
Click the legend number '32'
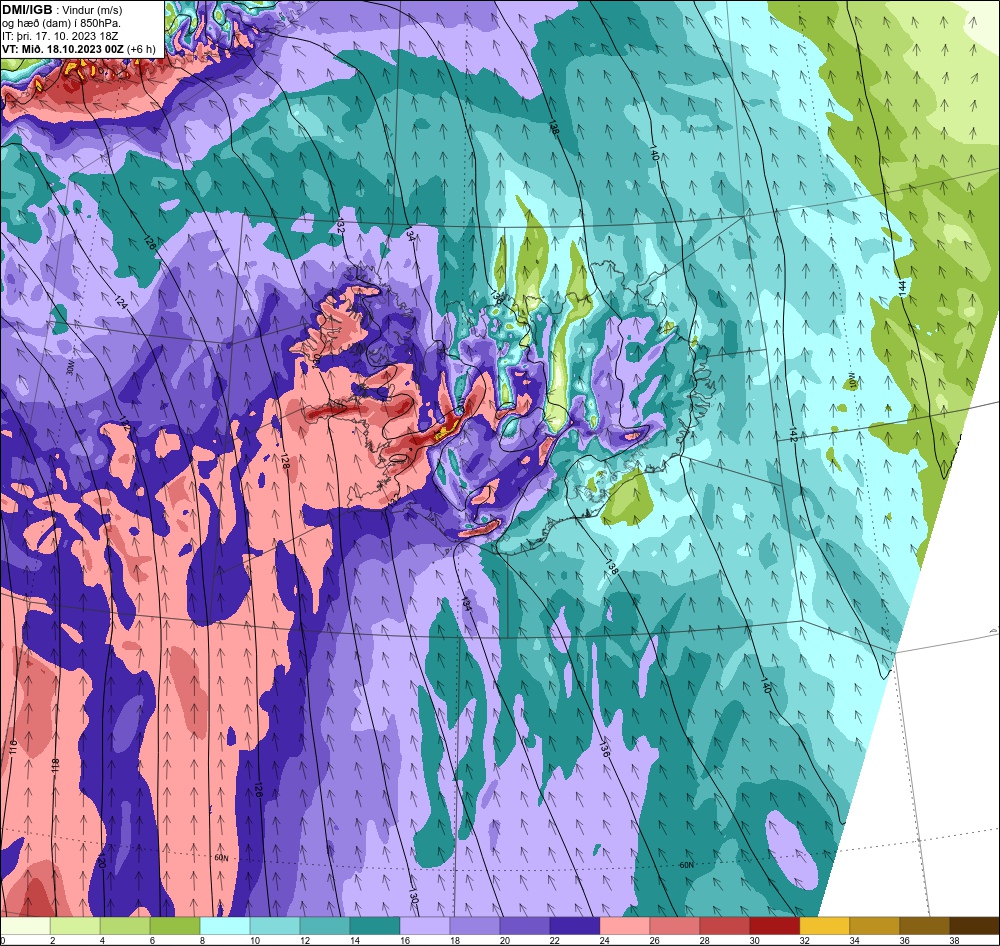pyautogui.click(x=804, y=940)
